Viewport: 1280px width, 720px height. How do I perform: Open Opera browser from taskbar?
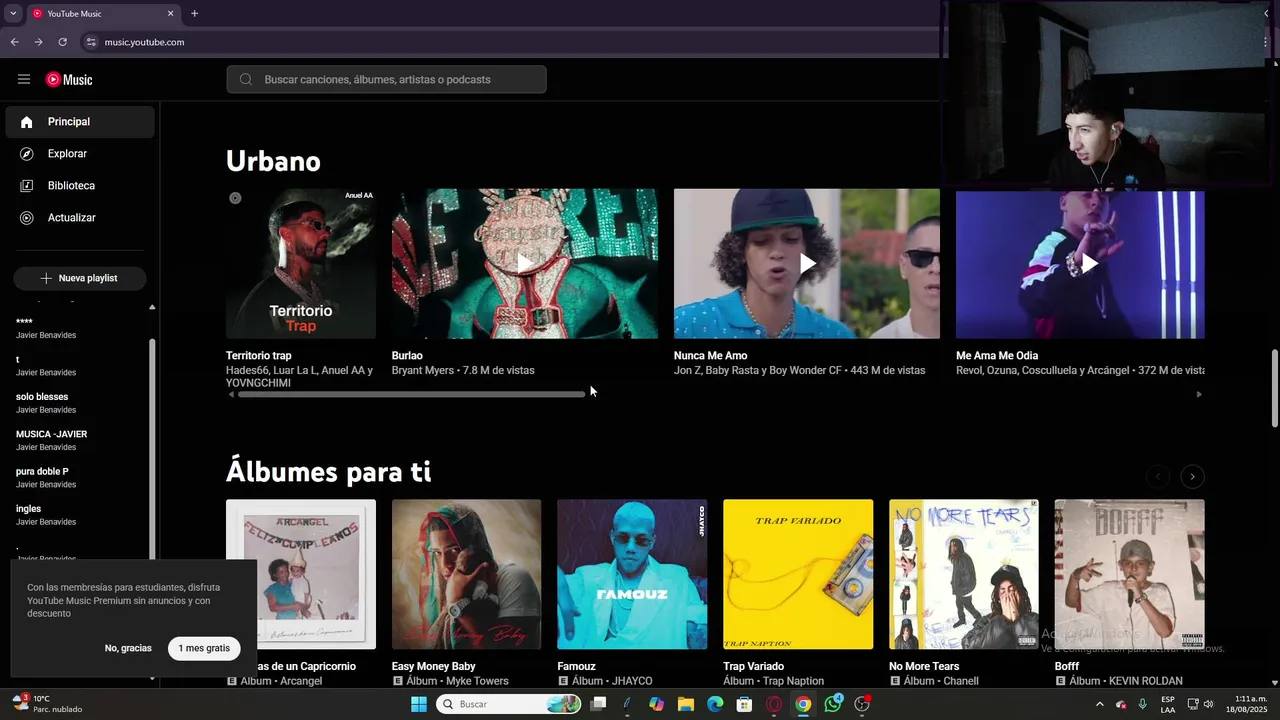pyautogui.click(x=774, y=704)
